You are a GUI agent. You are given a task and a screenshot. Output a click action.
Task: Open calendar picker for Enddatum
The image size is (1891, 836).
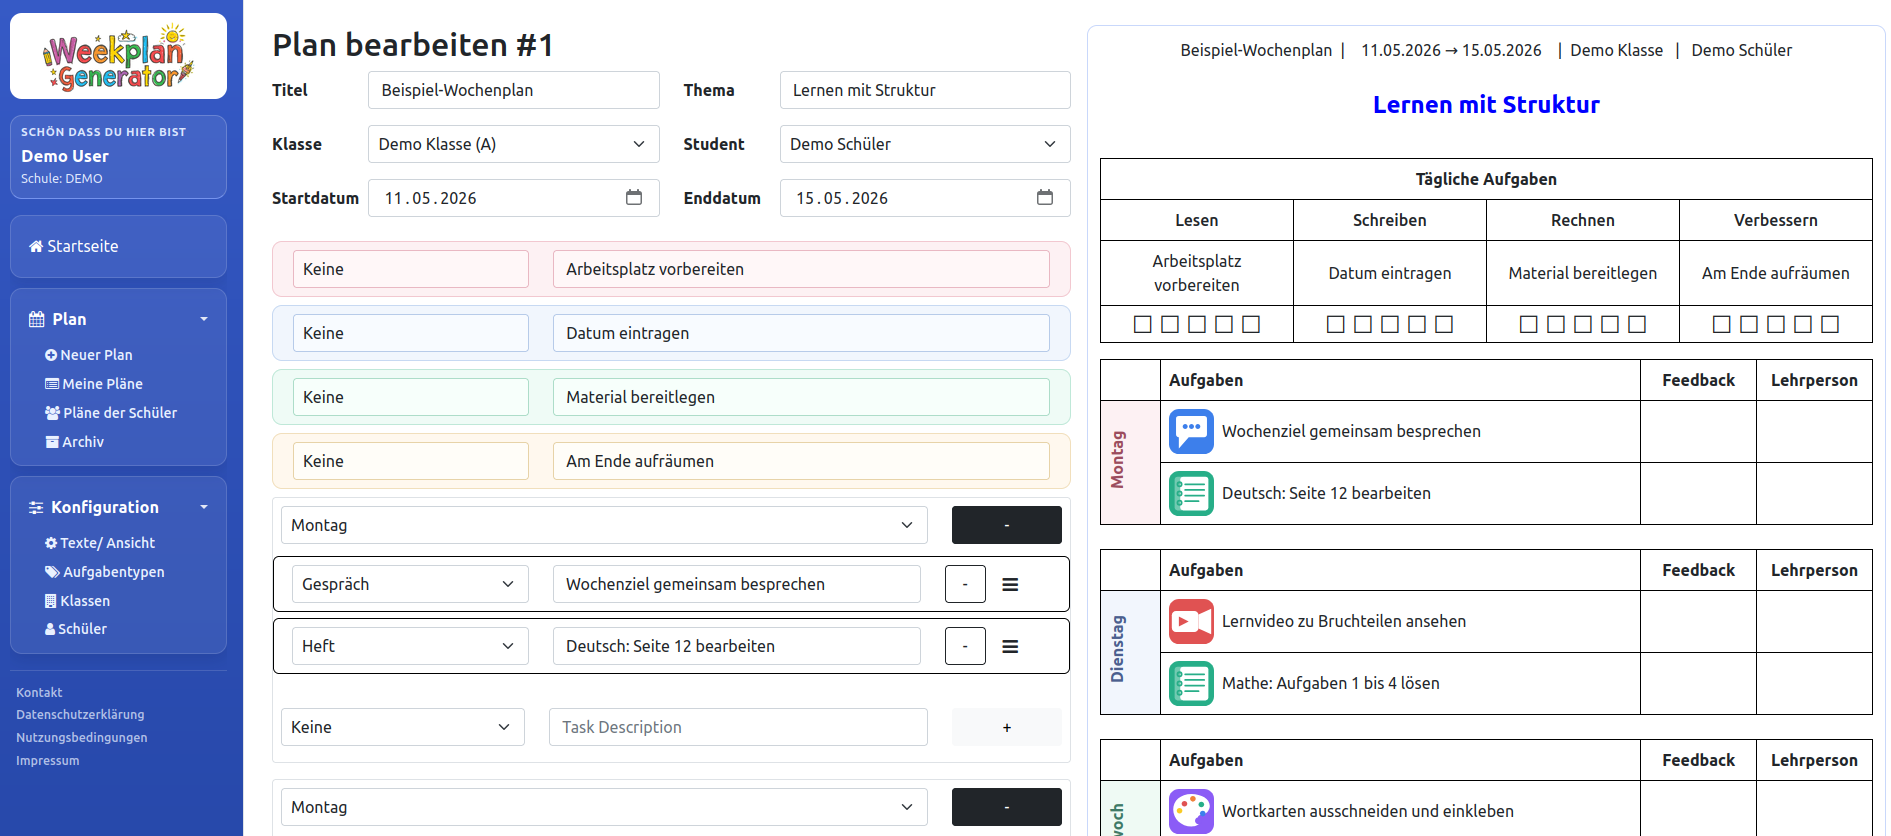pyautogui.click(x=1045, y=197)
